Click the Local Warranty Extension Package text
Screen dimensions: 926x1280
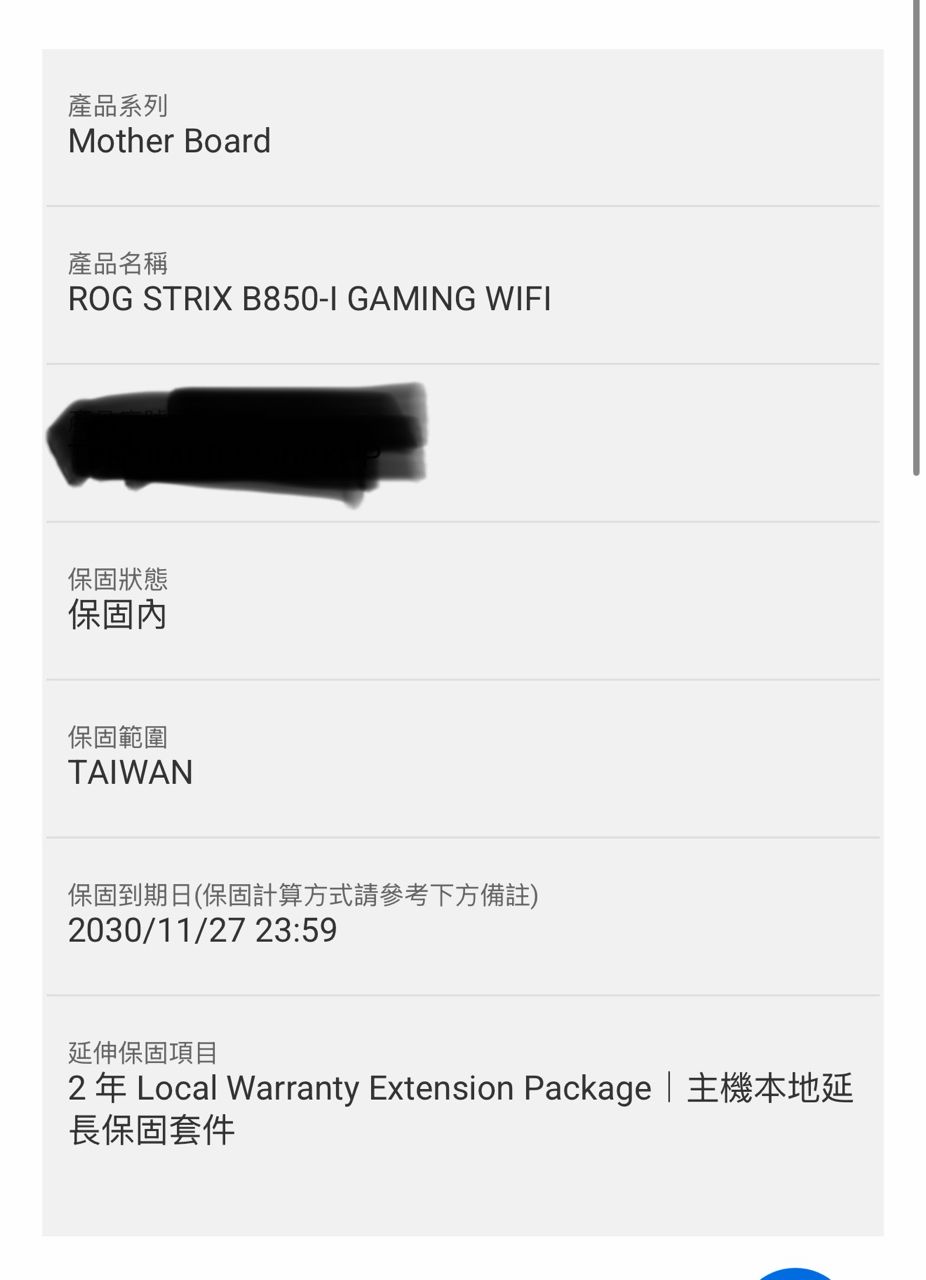click(394, 1088)
